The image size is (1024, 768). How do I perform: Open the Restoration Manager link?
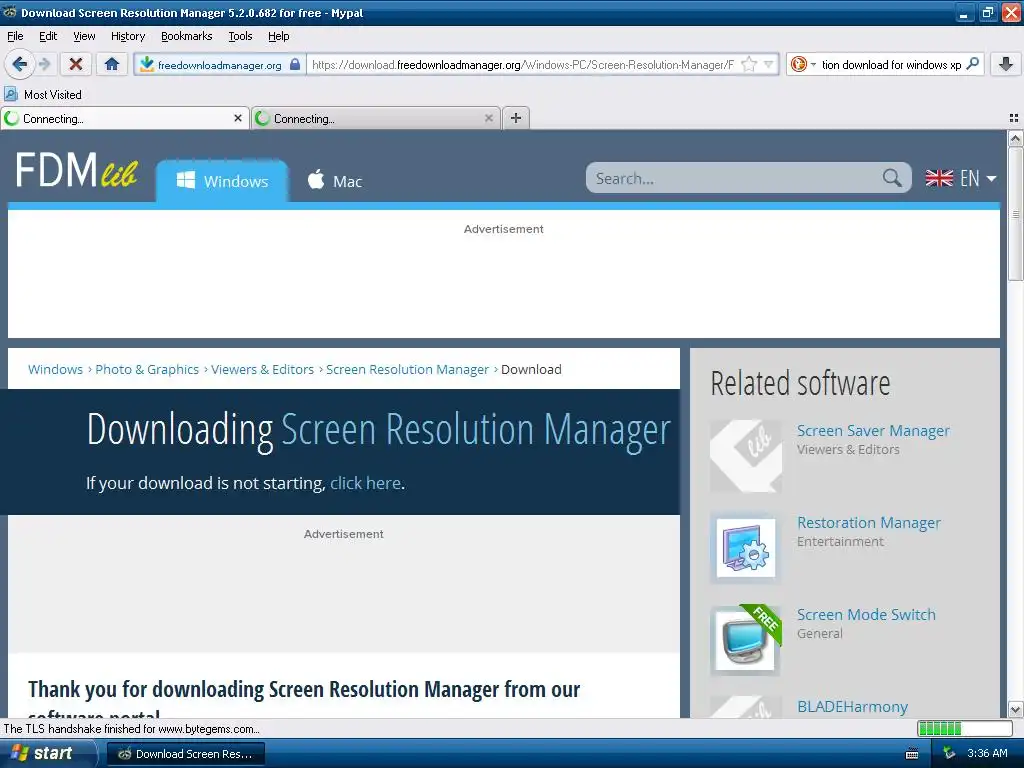869,522
